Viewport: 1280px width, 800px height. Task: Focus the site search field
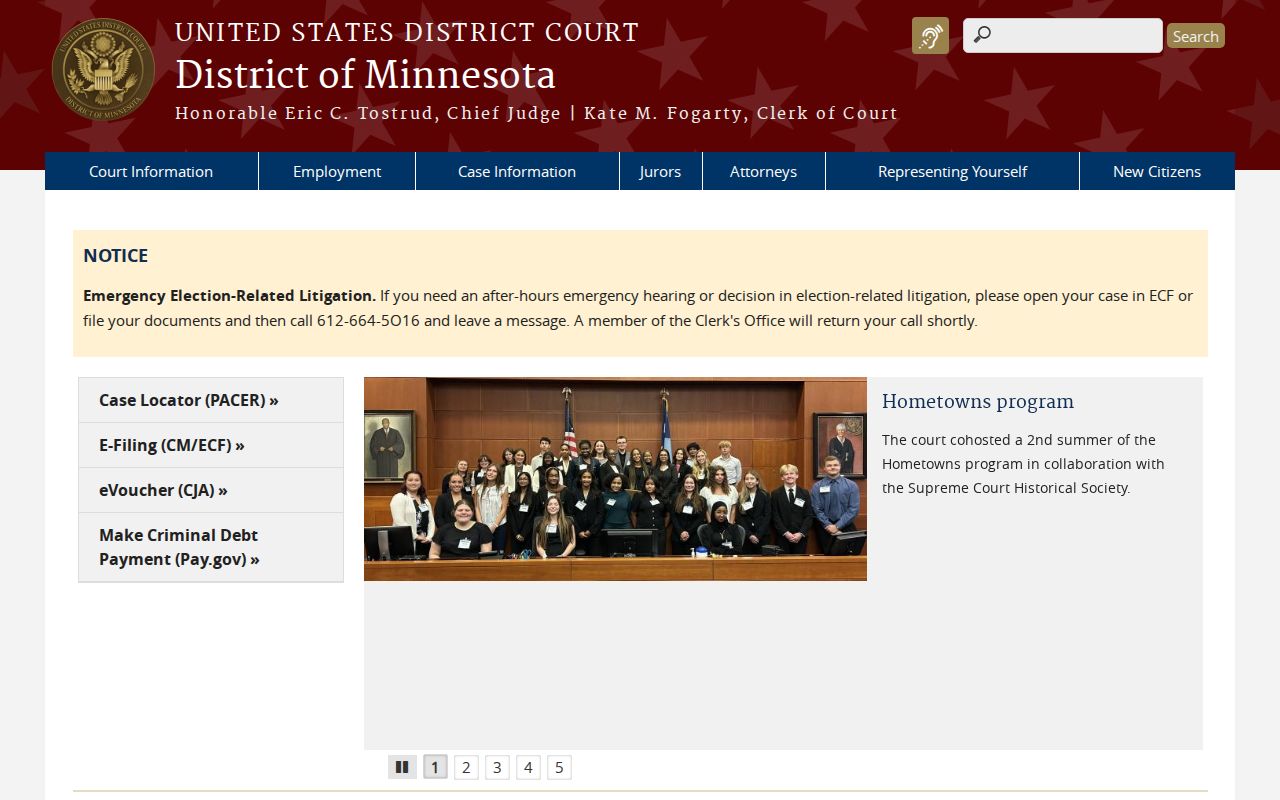click(1063, 35)
